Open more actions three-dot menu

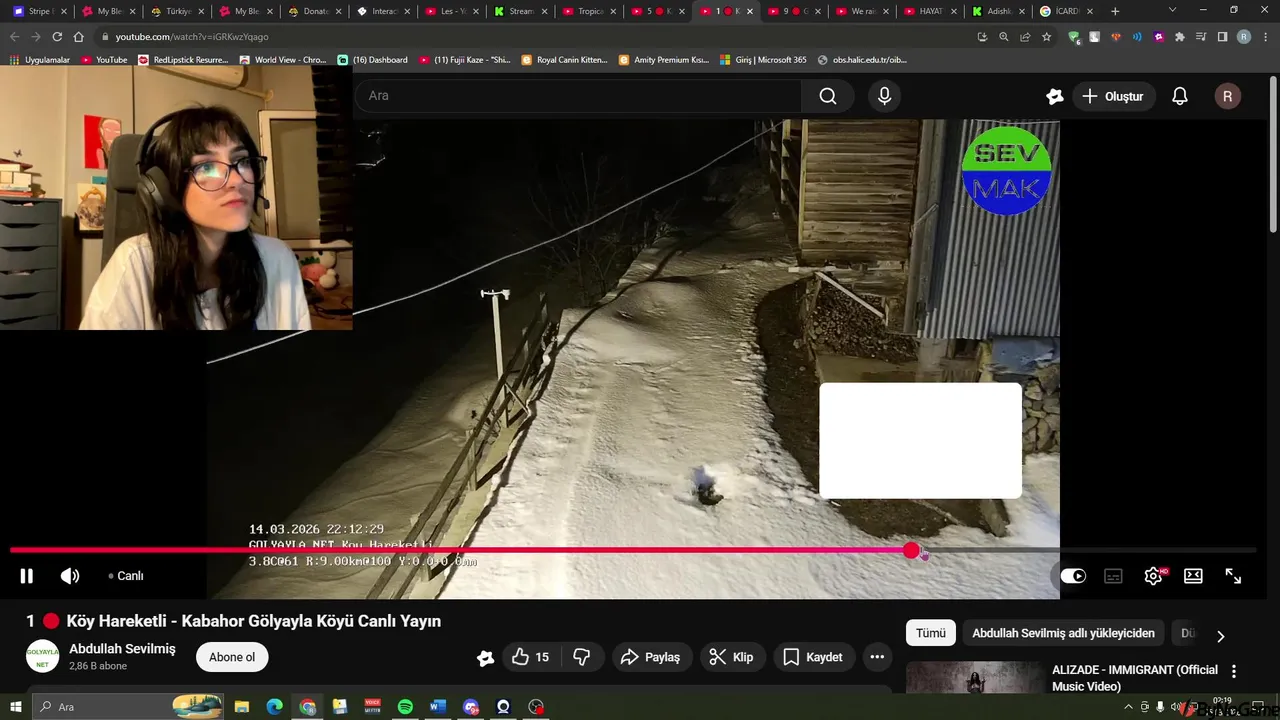pos(877,657)
